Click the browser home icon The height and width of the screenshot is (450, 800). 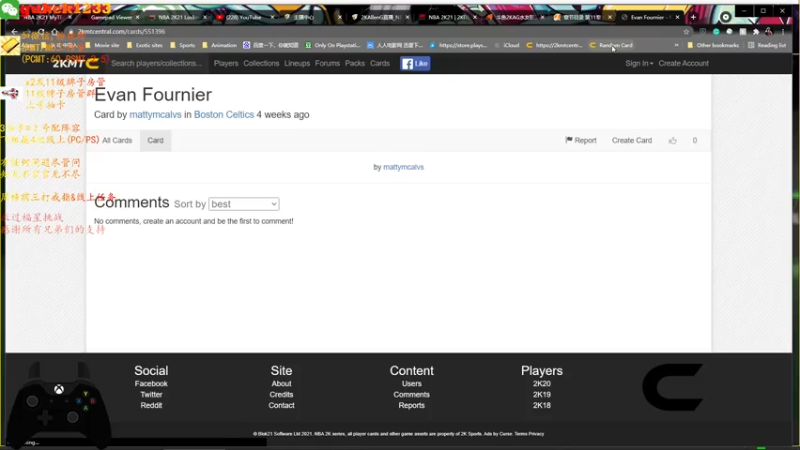[x=55, y=32]
